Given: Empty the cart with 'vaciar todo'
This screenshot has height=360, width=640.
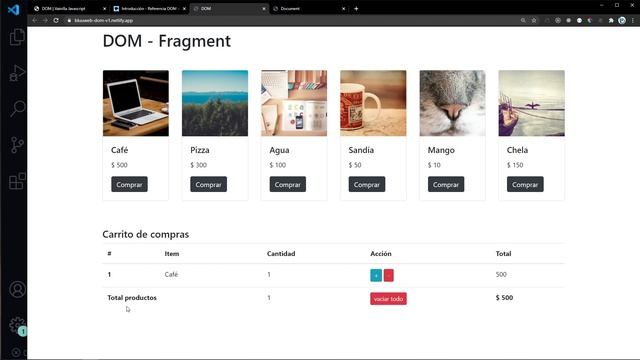Looking at the screenshot, I should 388,299.
